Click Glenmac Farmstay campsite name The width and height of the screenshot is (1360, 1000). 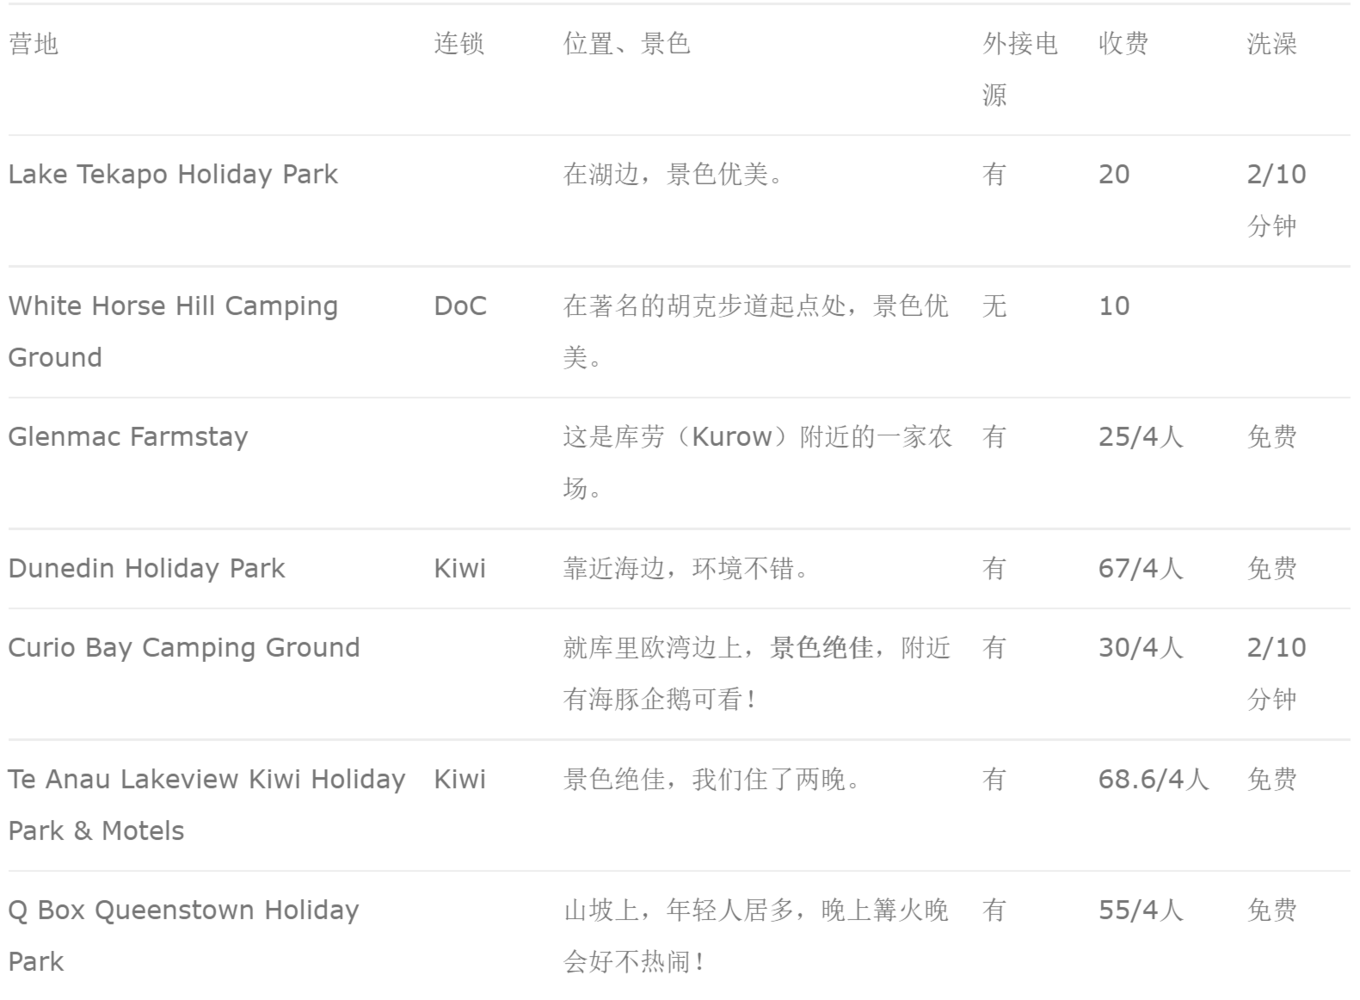pyautogui.click(x=128, y=437)
